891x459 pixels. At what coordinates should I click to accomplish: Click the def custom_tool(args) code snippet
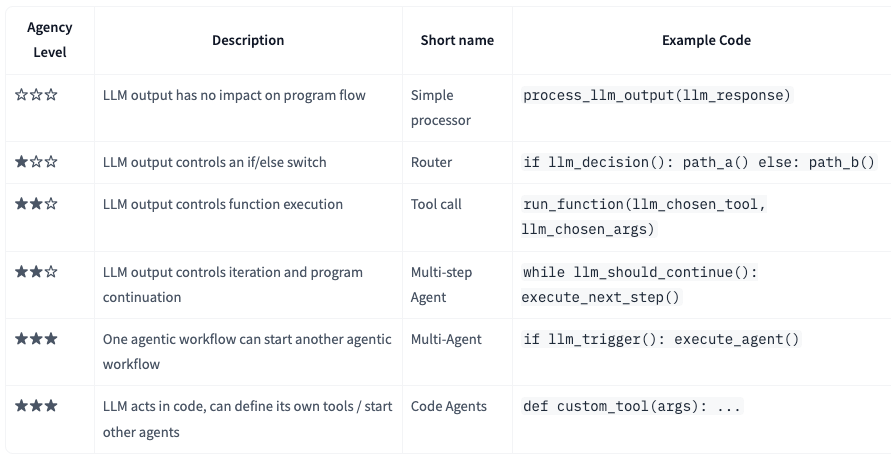632,407
